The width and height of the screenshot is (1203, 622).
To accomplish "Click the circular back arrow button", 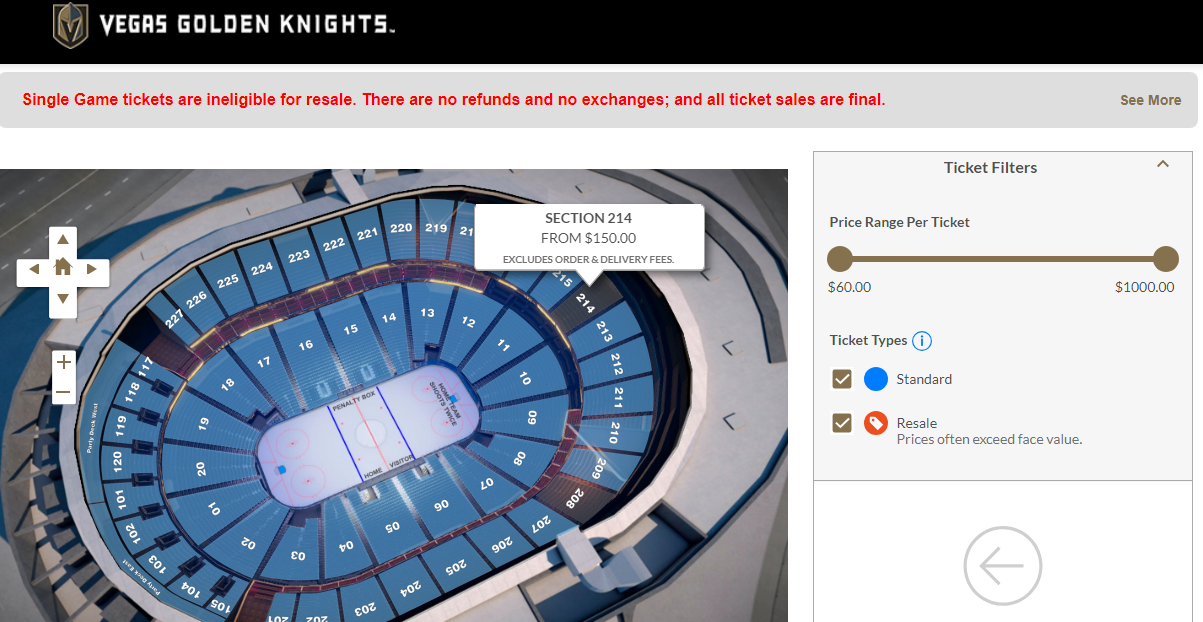I will pos(1002,566).
